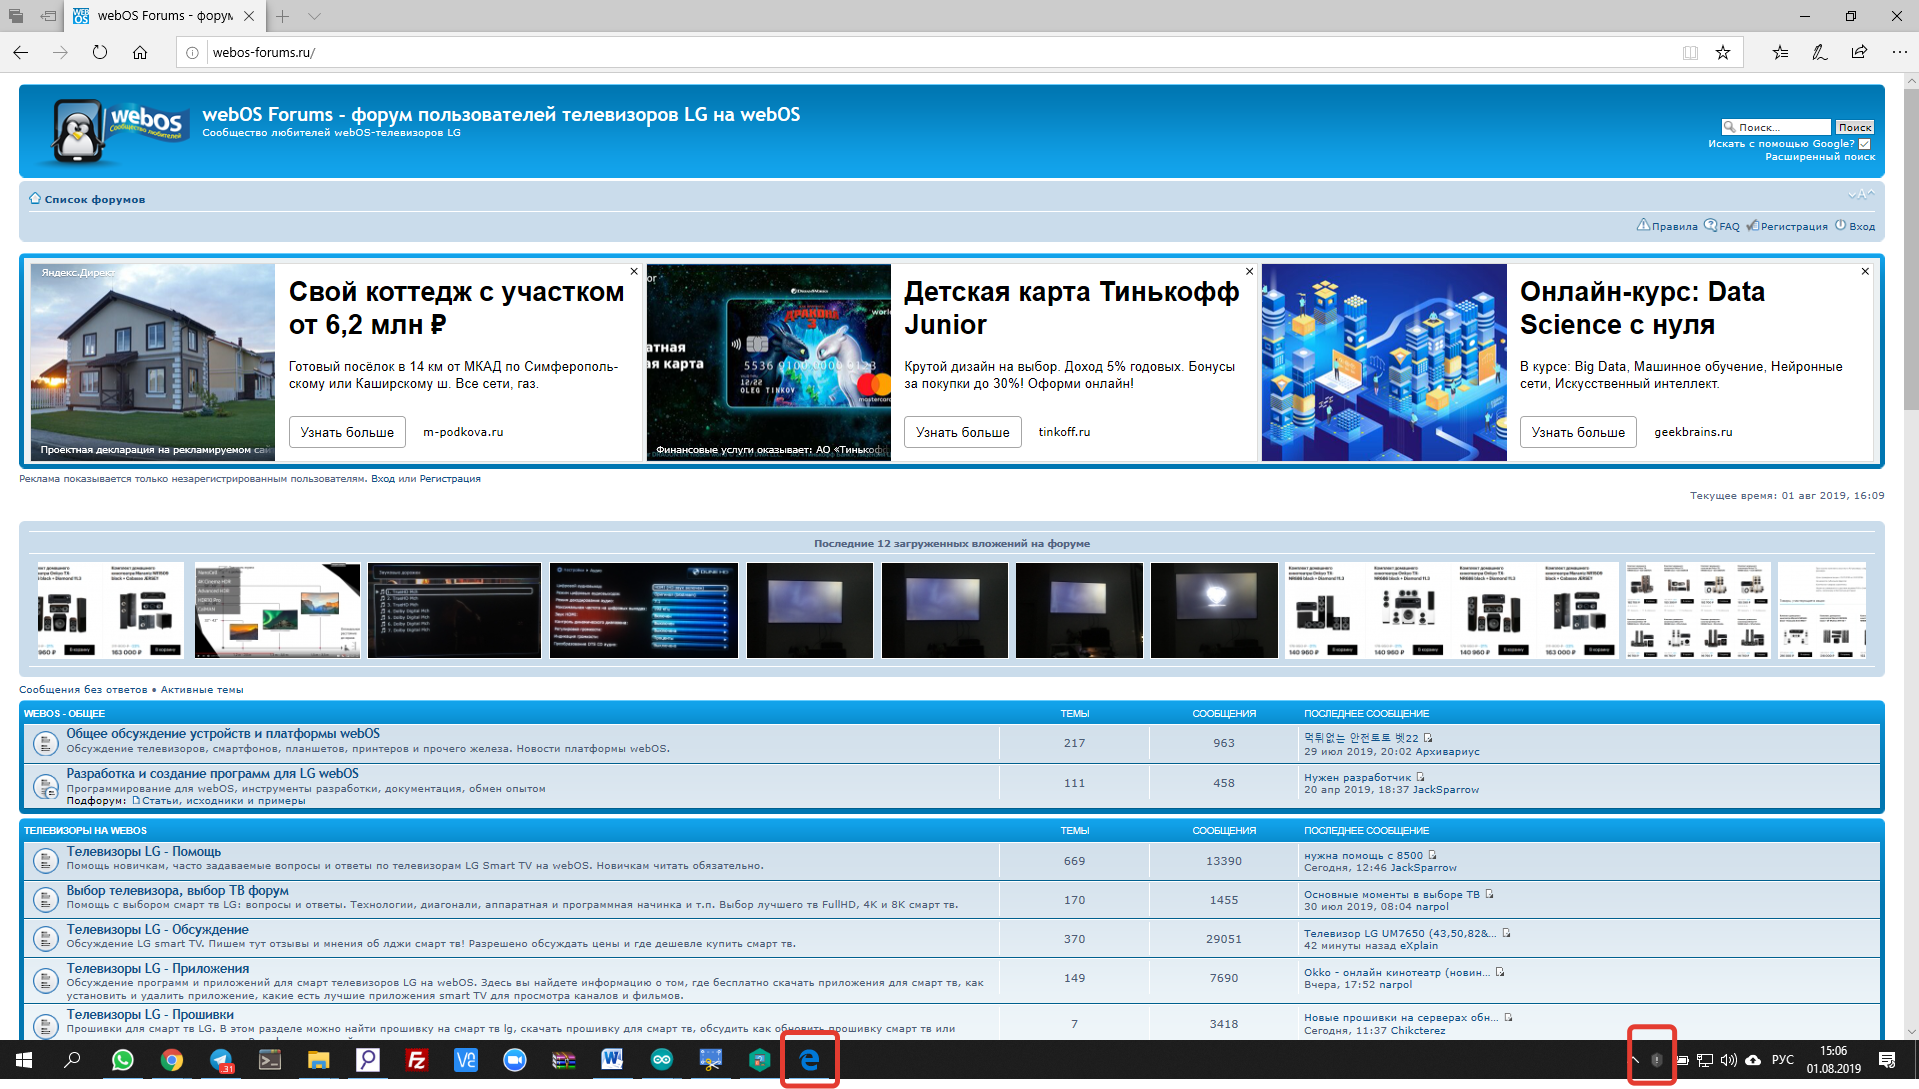Screen dimensions: 1919x1089
Task: Open Edge Settings and more menu
Action: pyautogui.click(x=1899, y=52)
